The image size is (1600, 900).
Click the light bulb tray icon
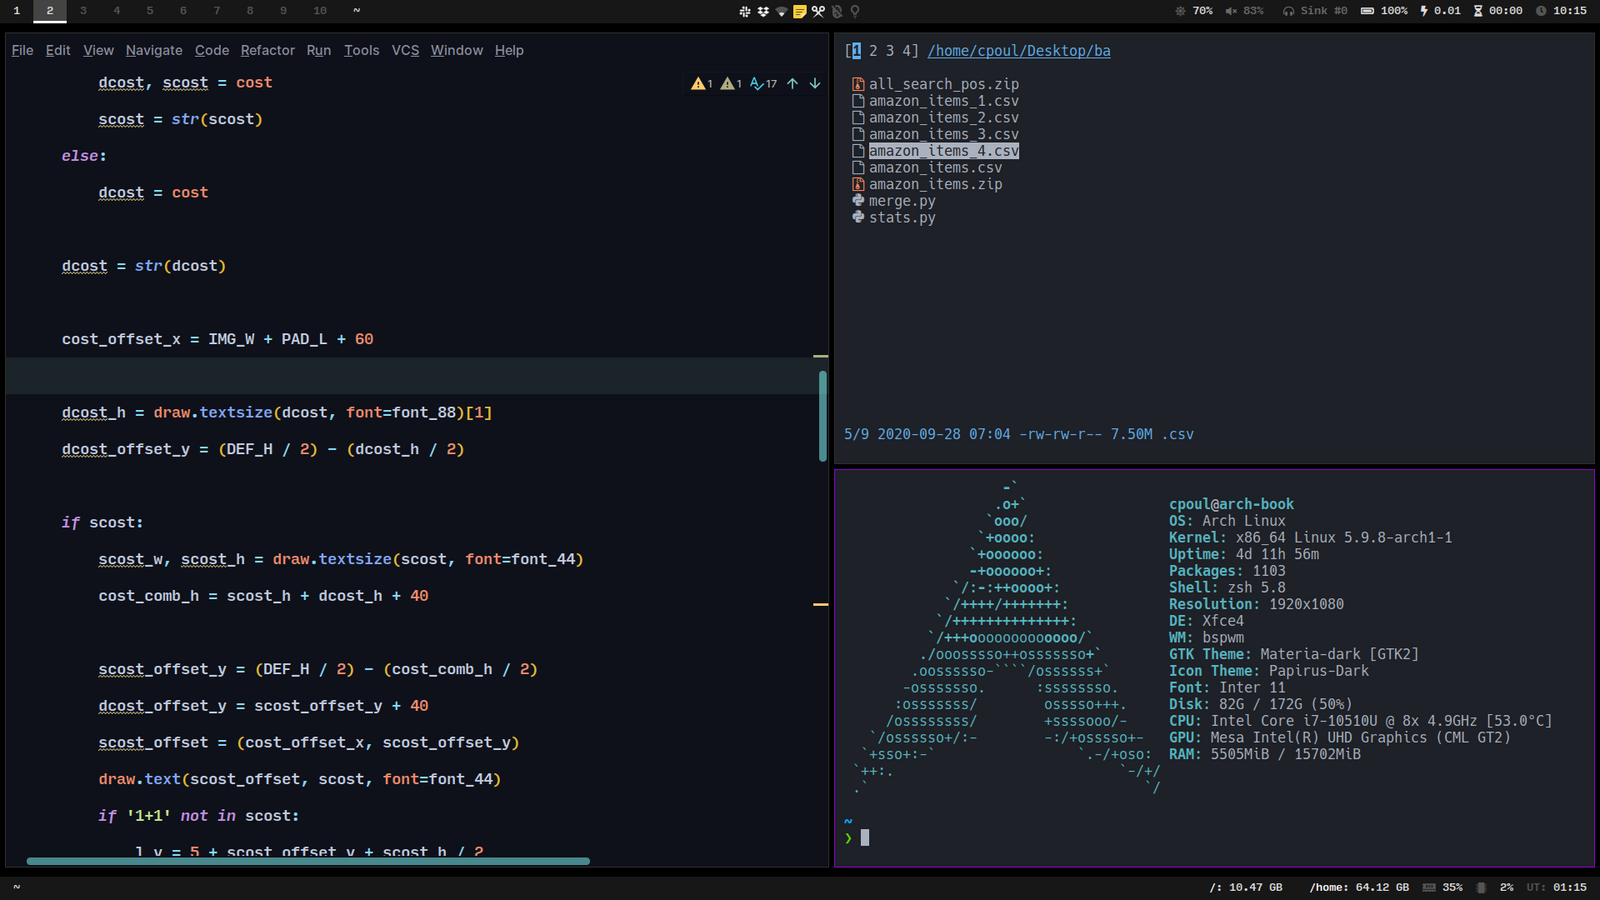coord(855,11)
